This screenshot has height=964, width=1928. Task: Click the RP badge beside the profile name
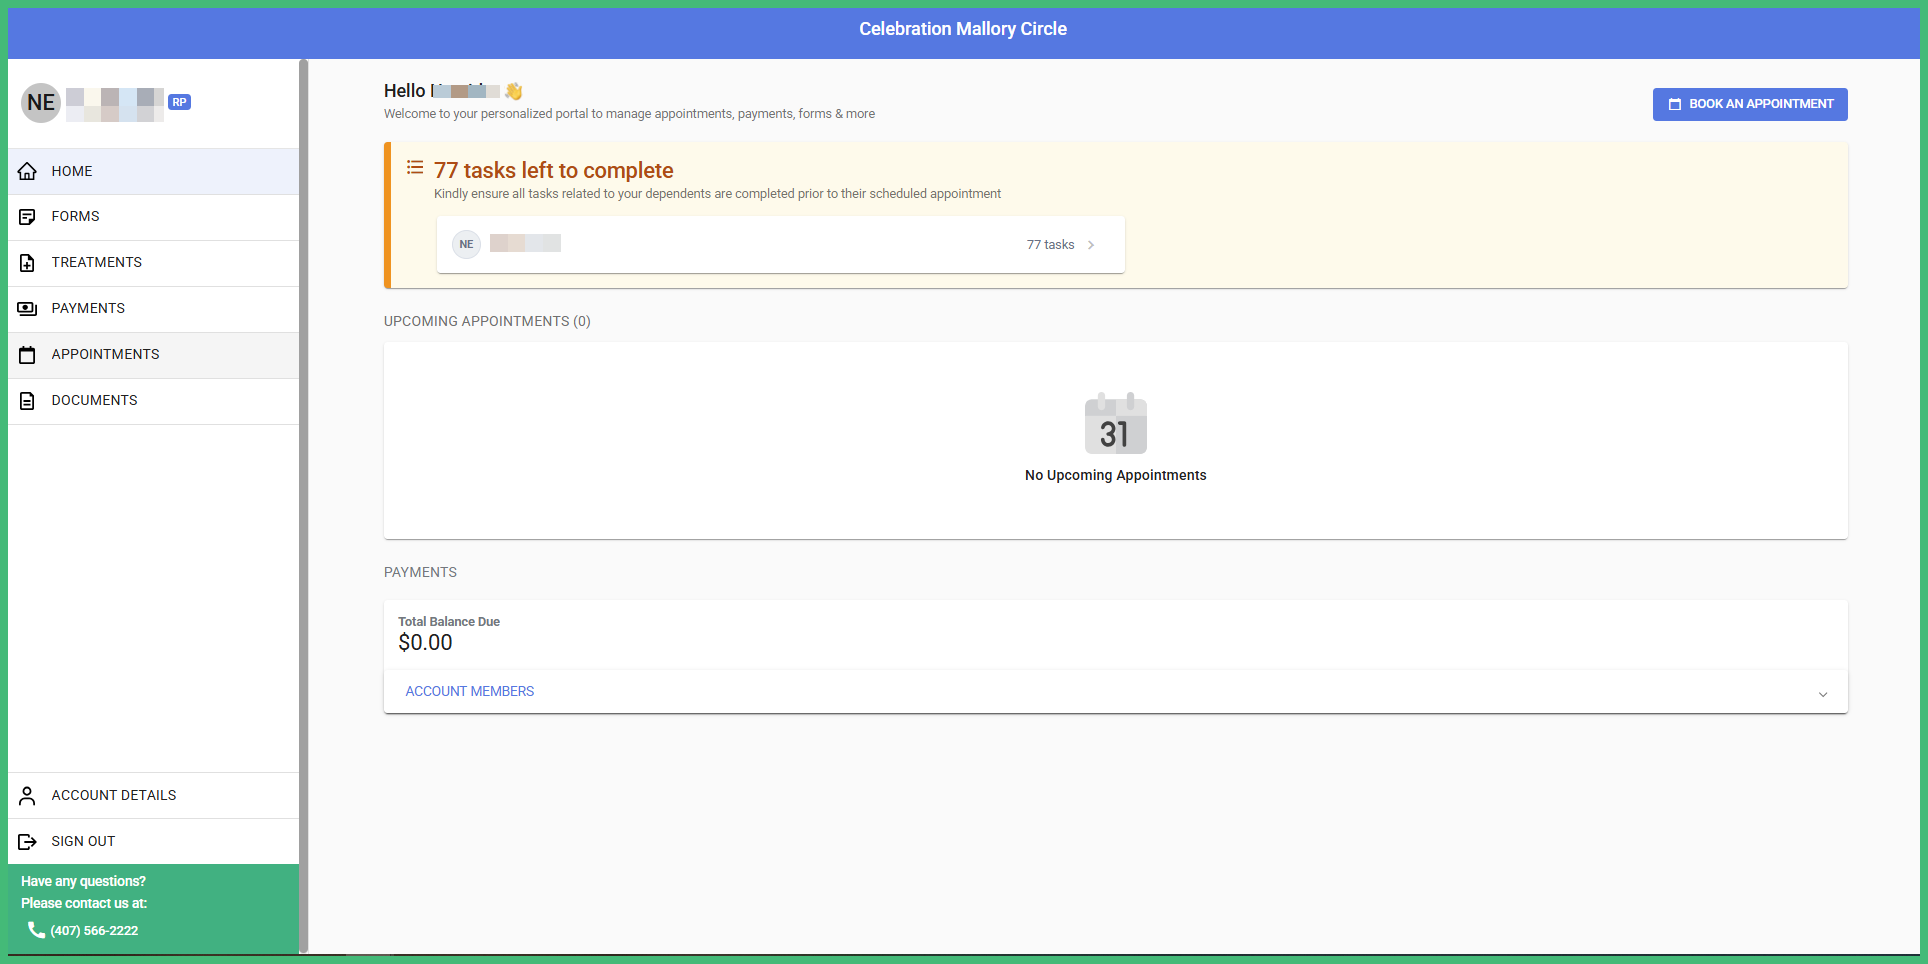(179, 101)
